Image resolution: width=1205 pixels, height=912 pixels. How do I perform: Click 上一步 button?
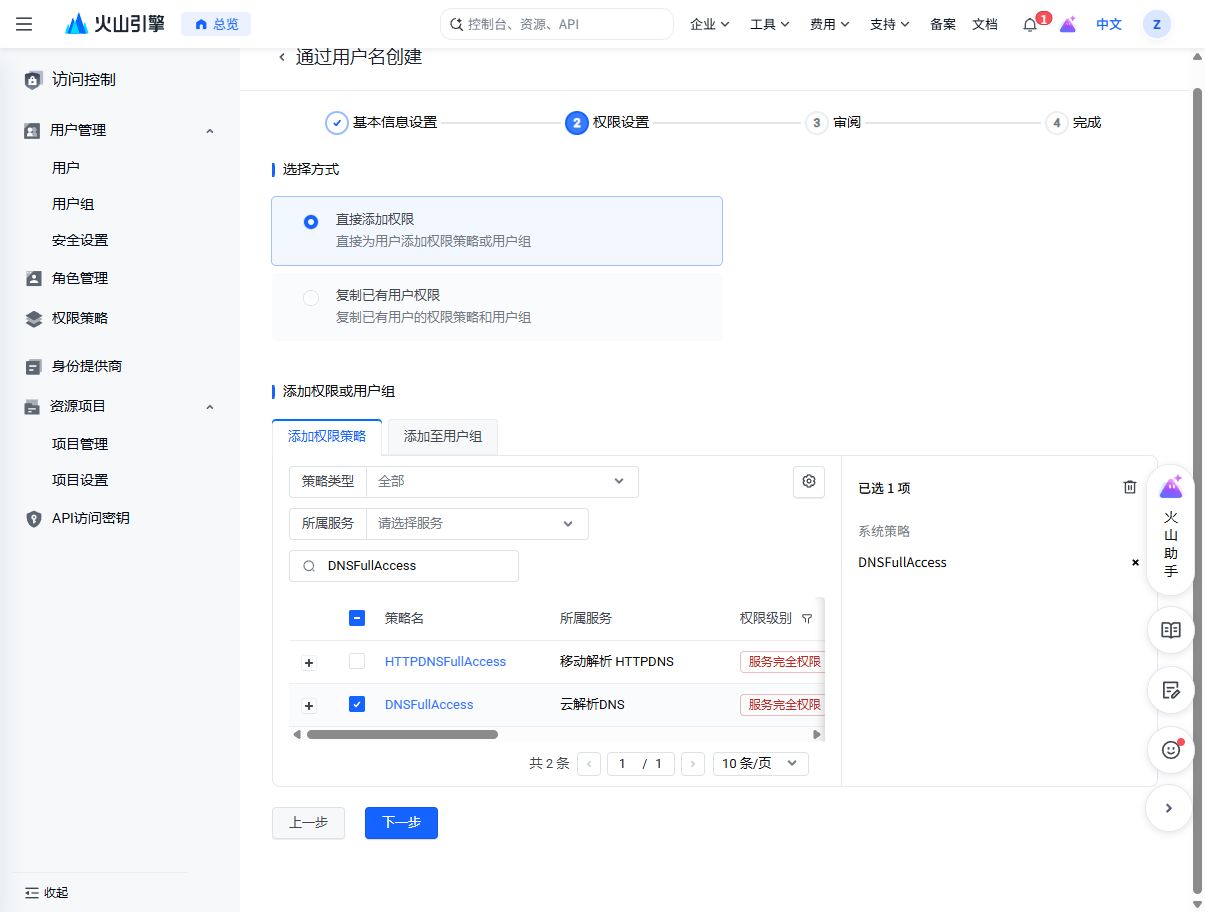tap(308, 823)
